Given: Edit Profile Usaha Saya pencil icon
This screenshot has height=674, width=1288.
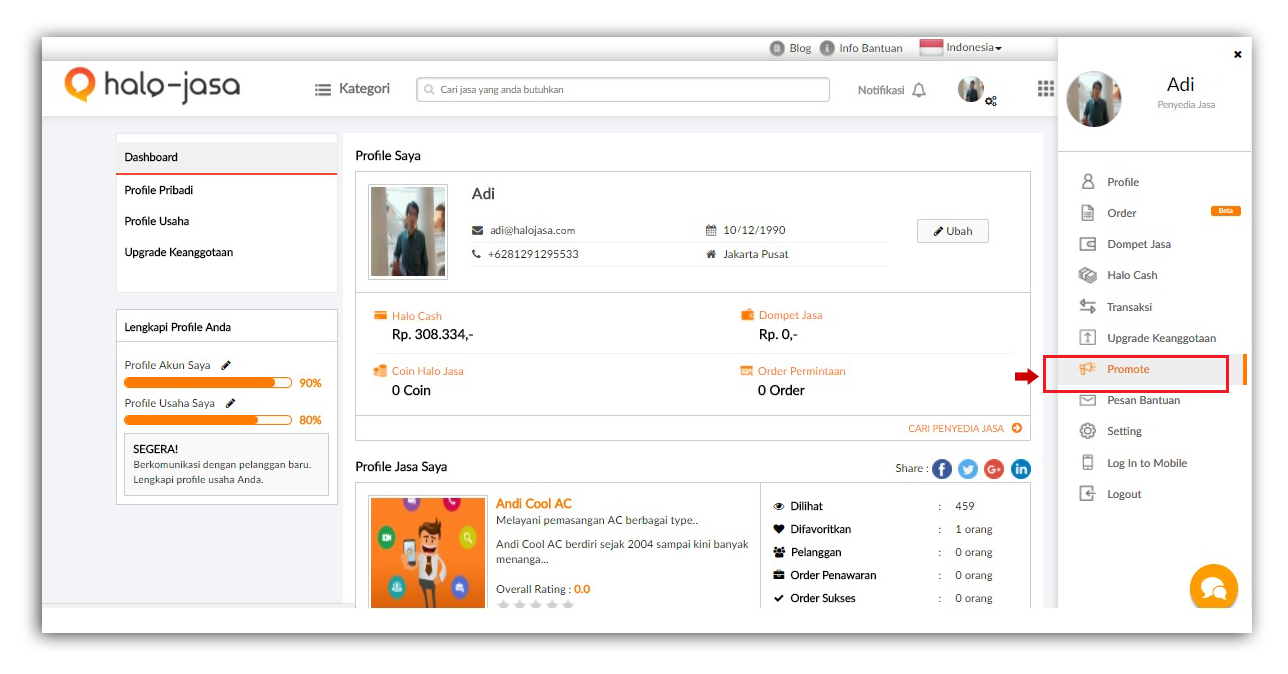Looking at the screenshot, I should (231, 403).
